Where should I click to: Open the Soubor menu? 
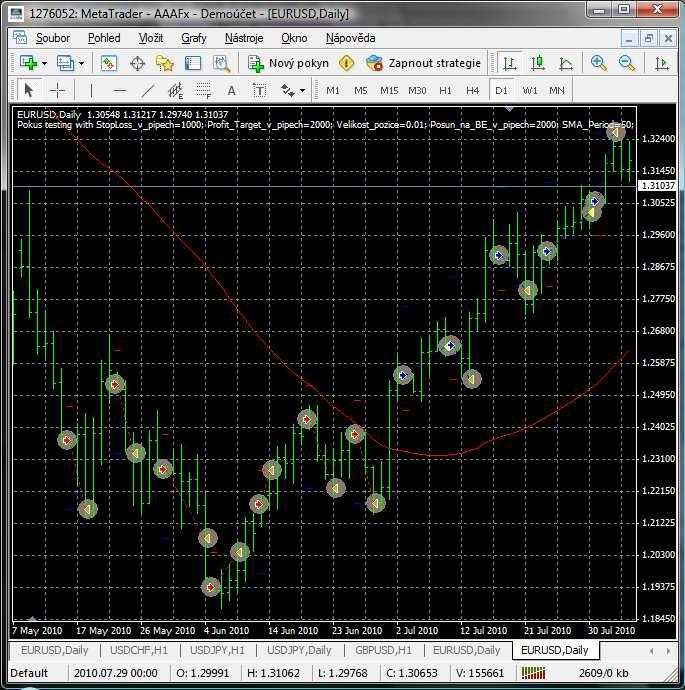[53, 38]
